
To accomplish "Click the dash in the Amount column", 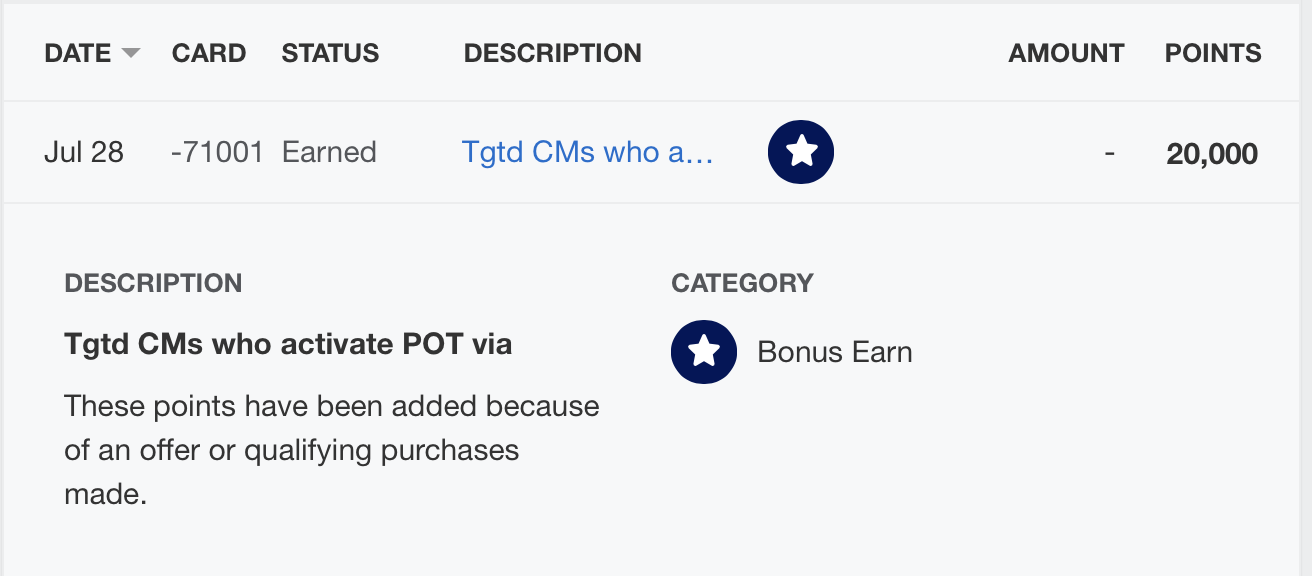I will pyautogui.click(x=1109, y=154).
